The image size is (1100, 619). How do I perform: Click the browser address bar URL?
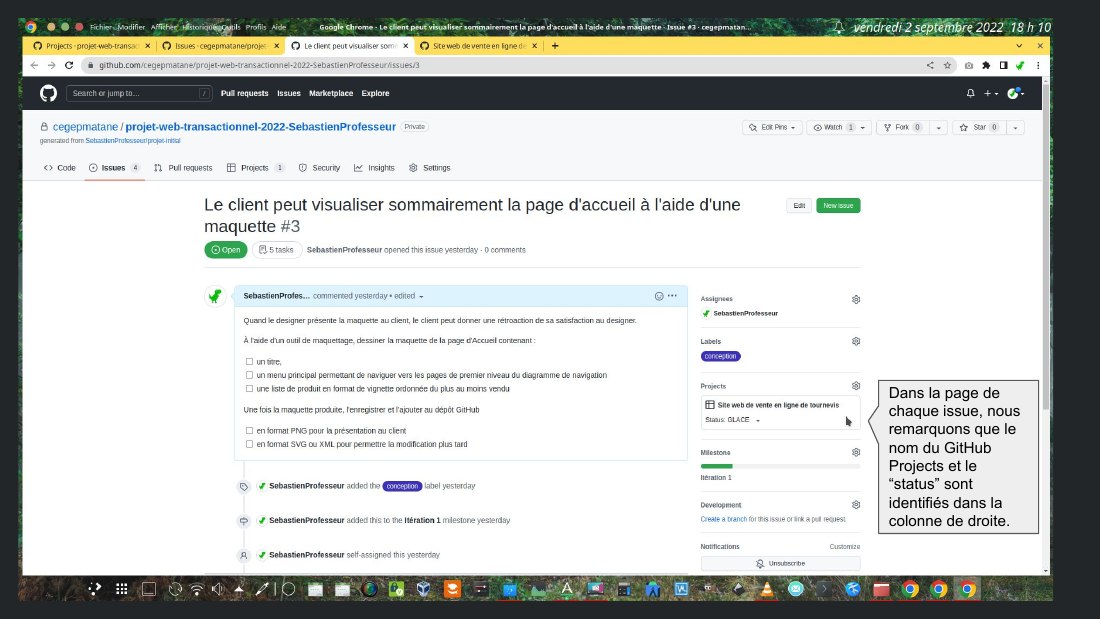[x=259, y=65]
